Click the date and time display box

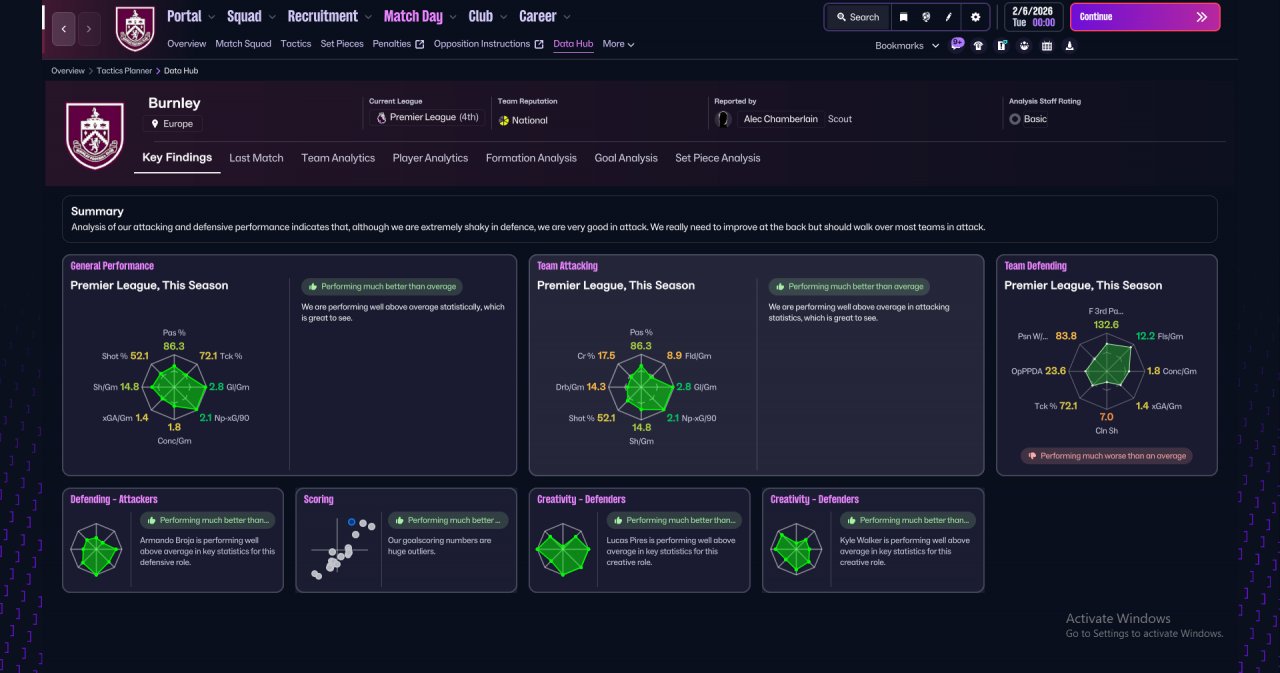1032,17
